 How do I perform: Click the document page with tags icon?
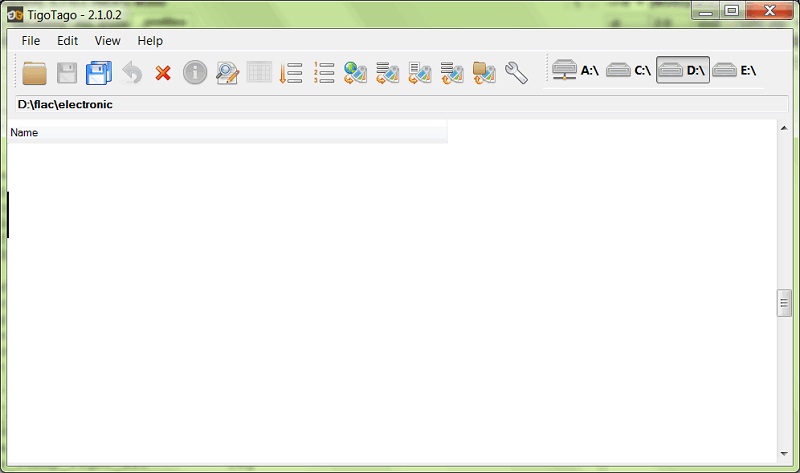(420, 73)
